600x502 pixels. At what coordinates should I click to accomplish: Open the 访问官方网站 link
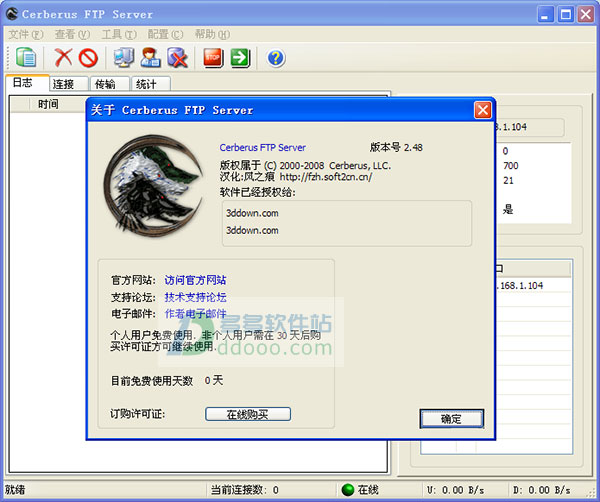195,280
